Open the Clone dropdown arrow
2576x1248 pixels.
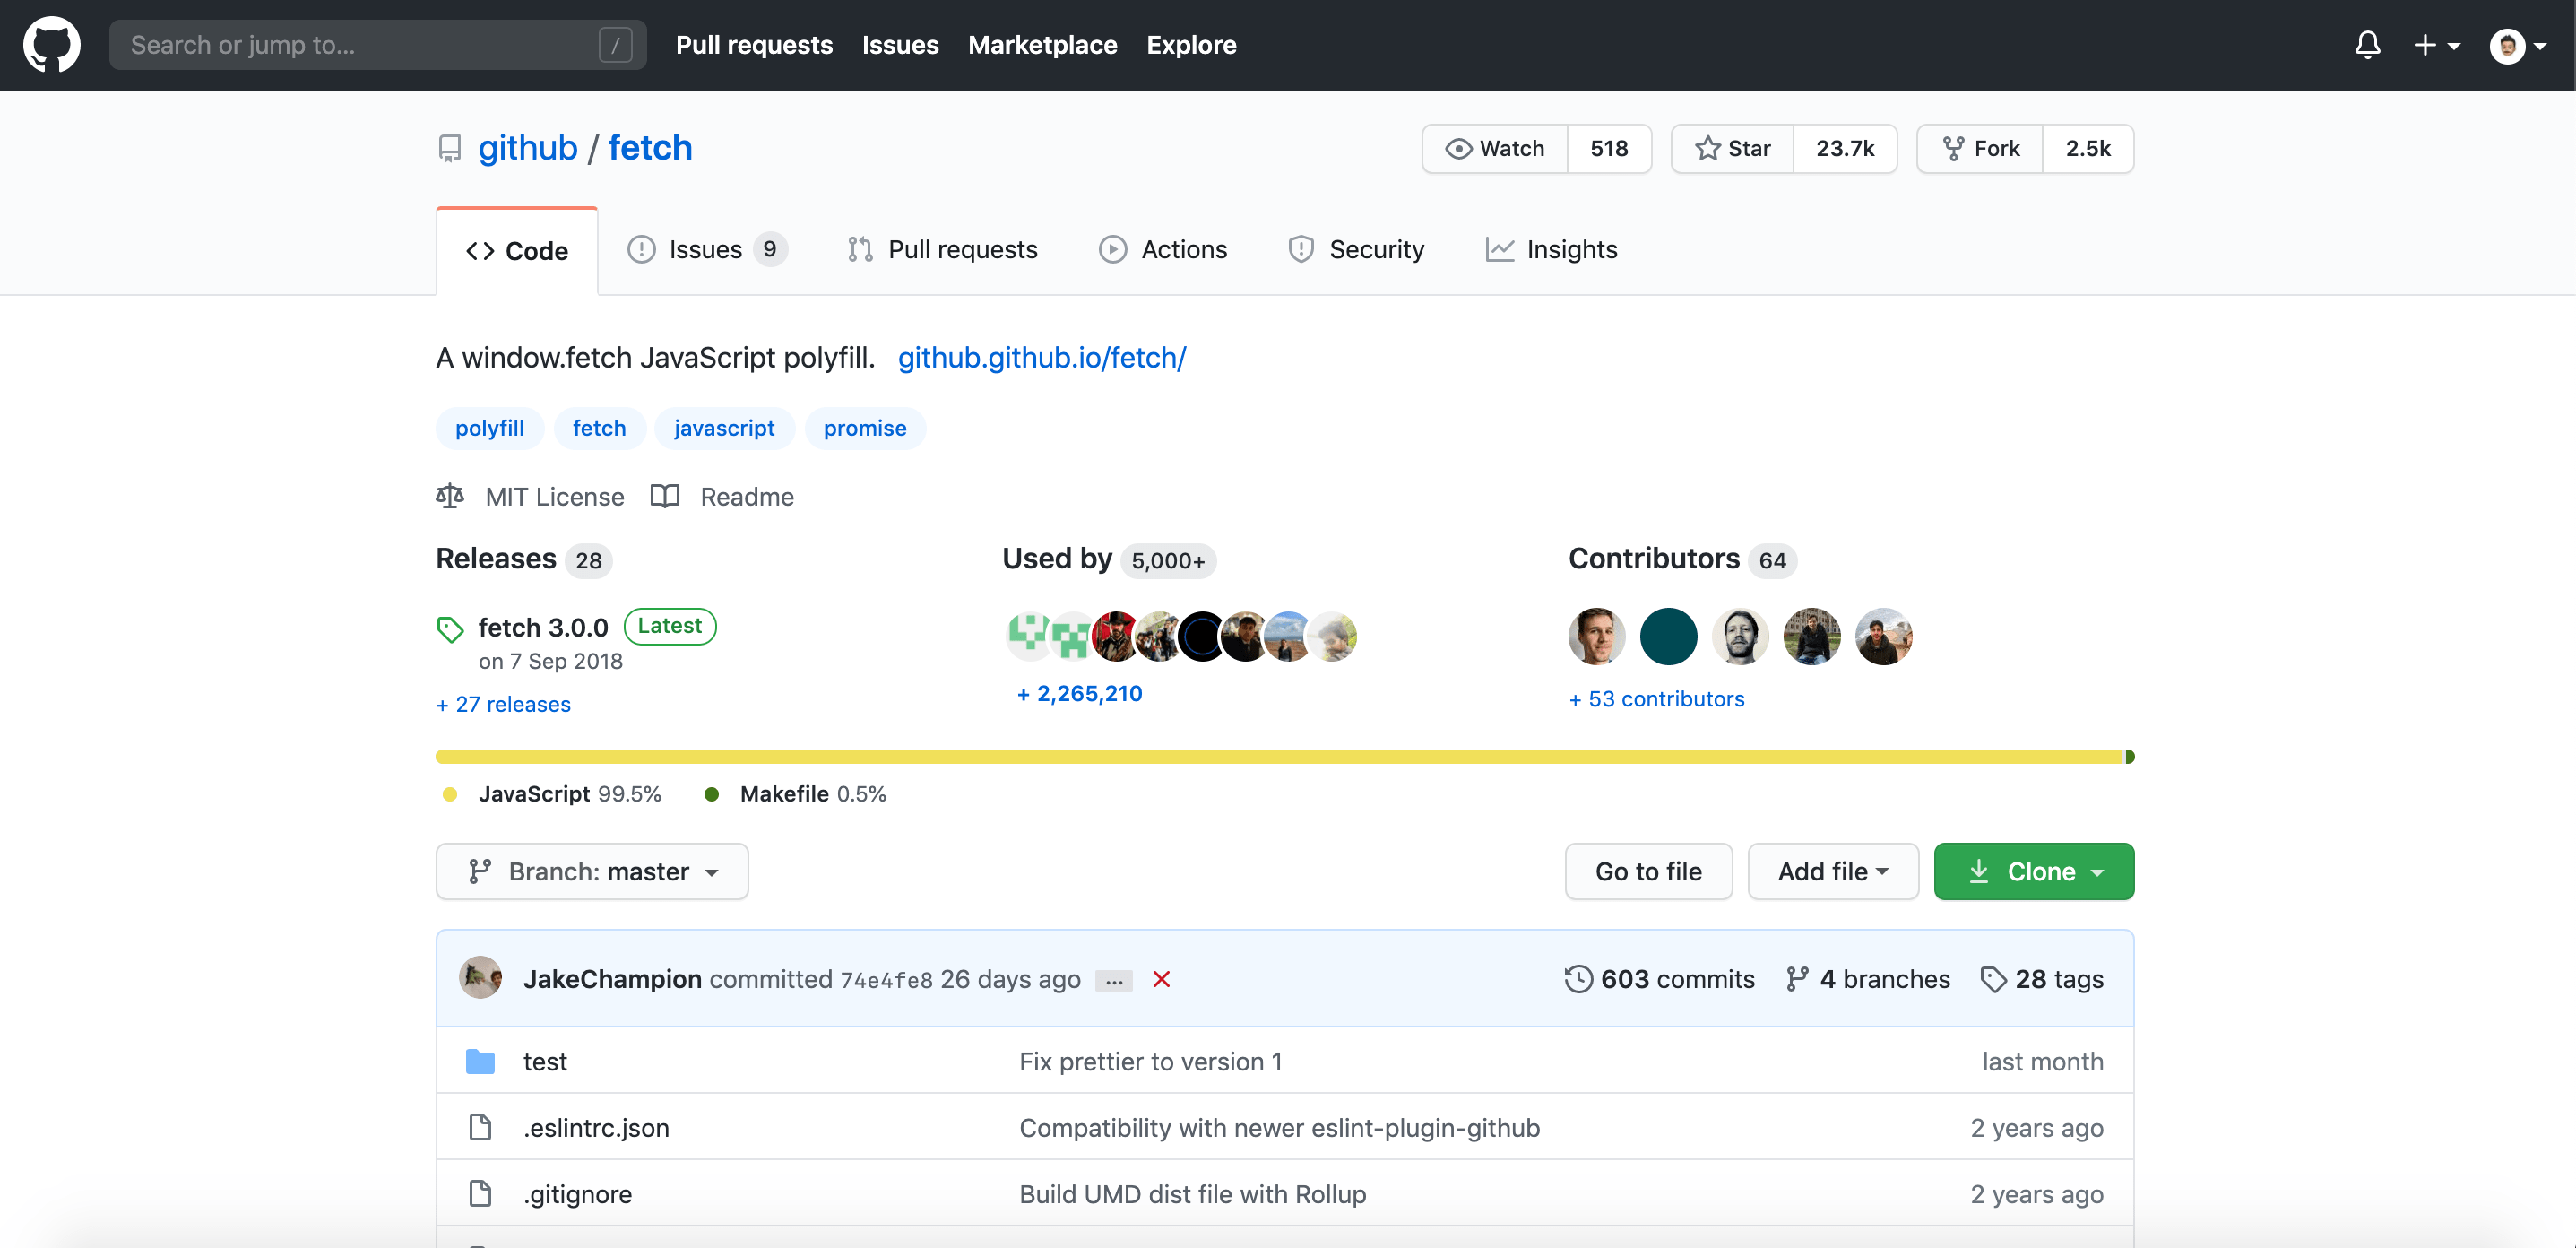pyautogui.click(x=2098, y=871)
